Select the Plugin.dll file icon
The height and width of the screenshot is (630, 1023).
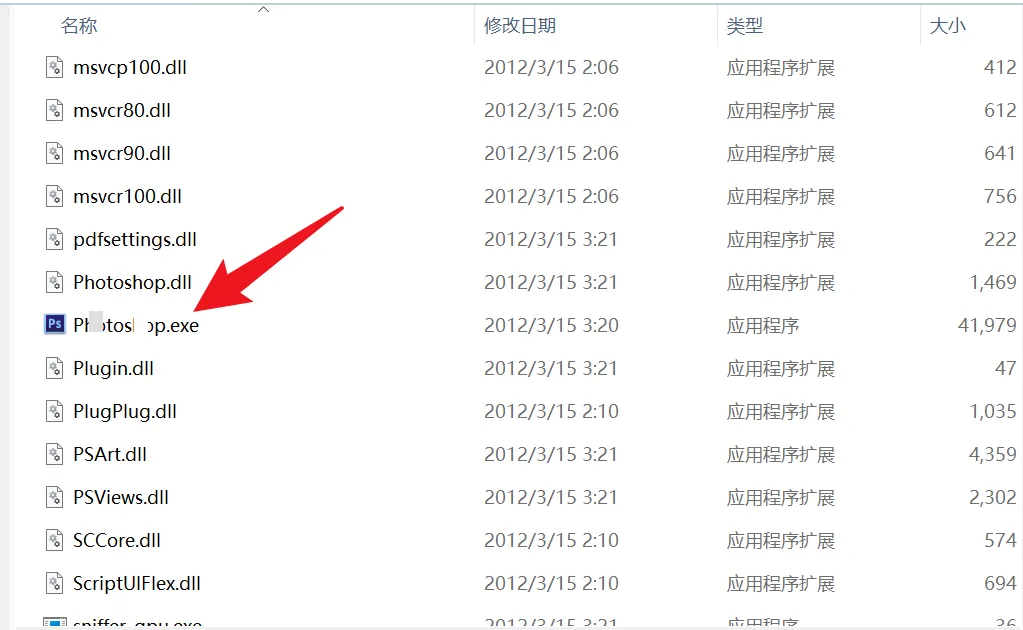coord(54,368)
